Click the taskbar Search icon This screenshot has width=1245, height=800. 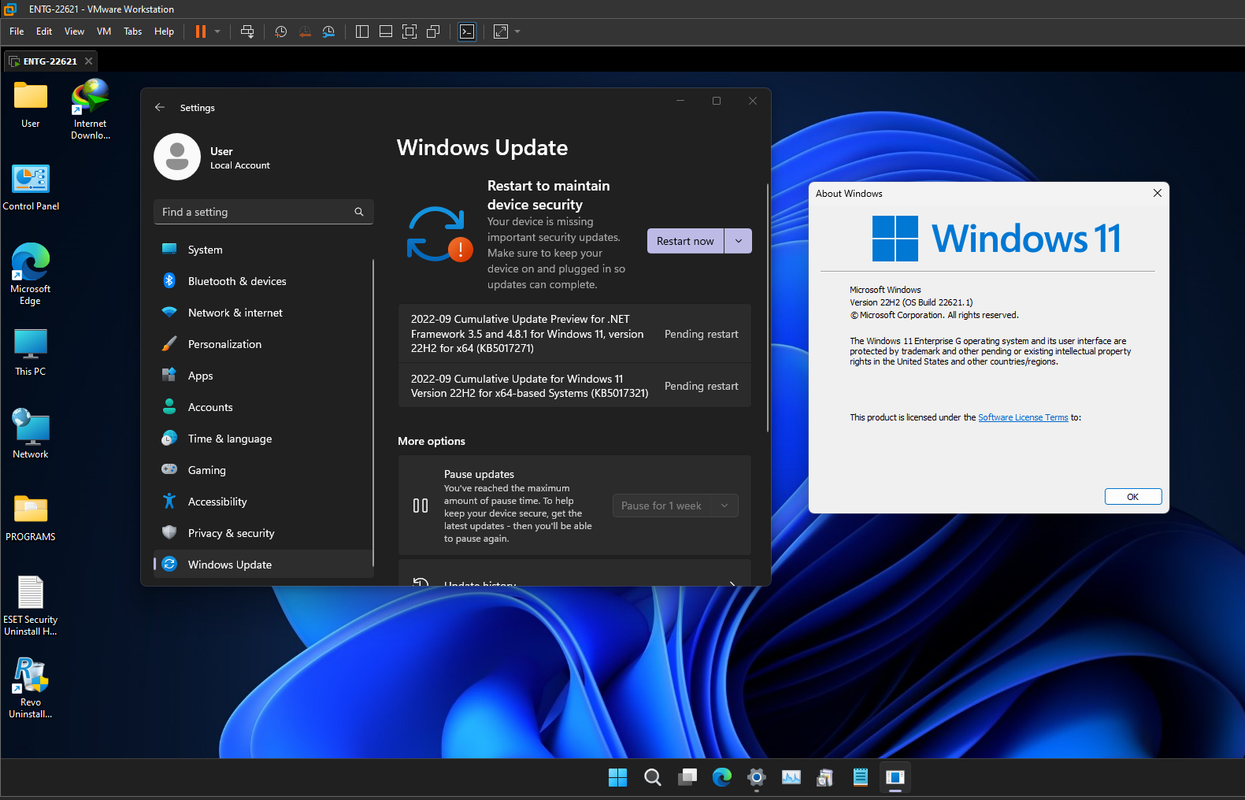pyautogui.click(x=652, y=777)
